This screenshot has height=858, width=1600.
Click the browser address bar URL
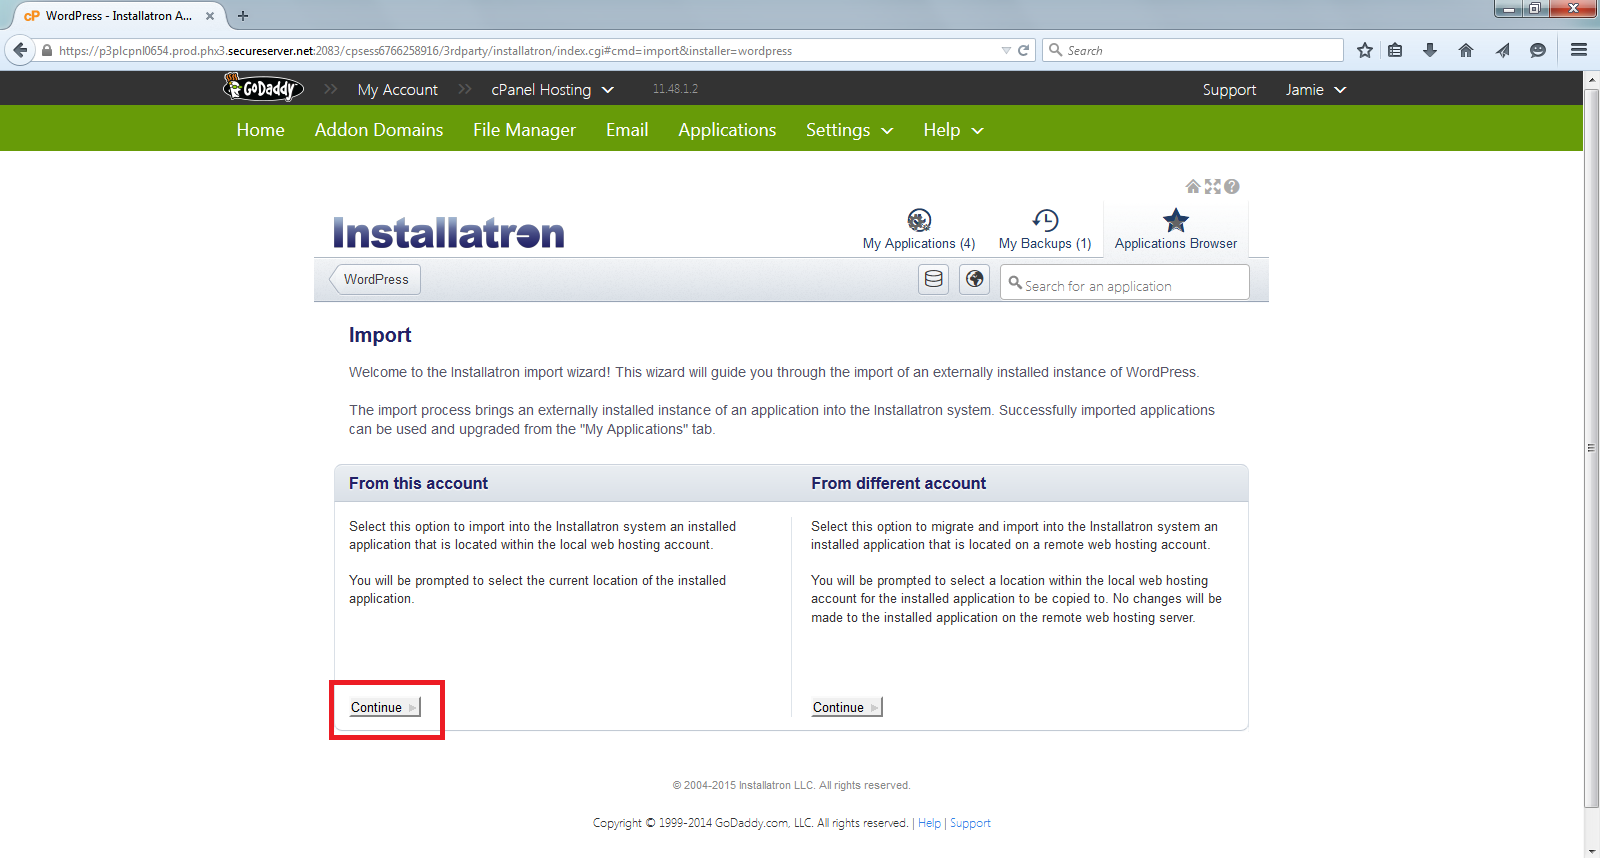[x=425, y=50]
